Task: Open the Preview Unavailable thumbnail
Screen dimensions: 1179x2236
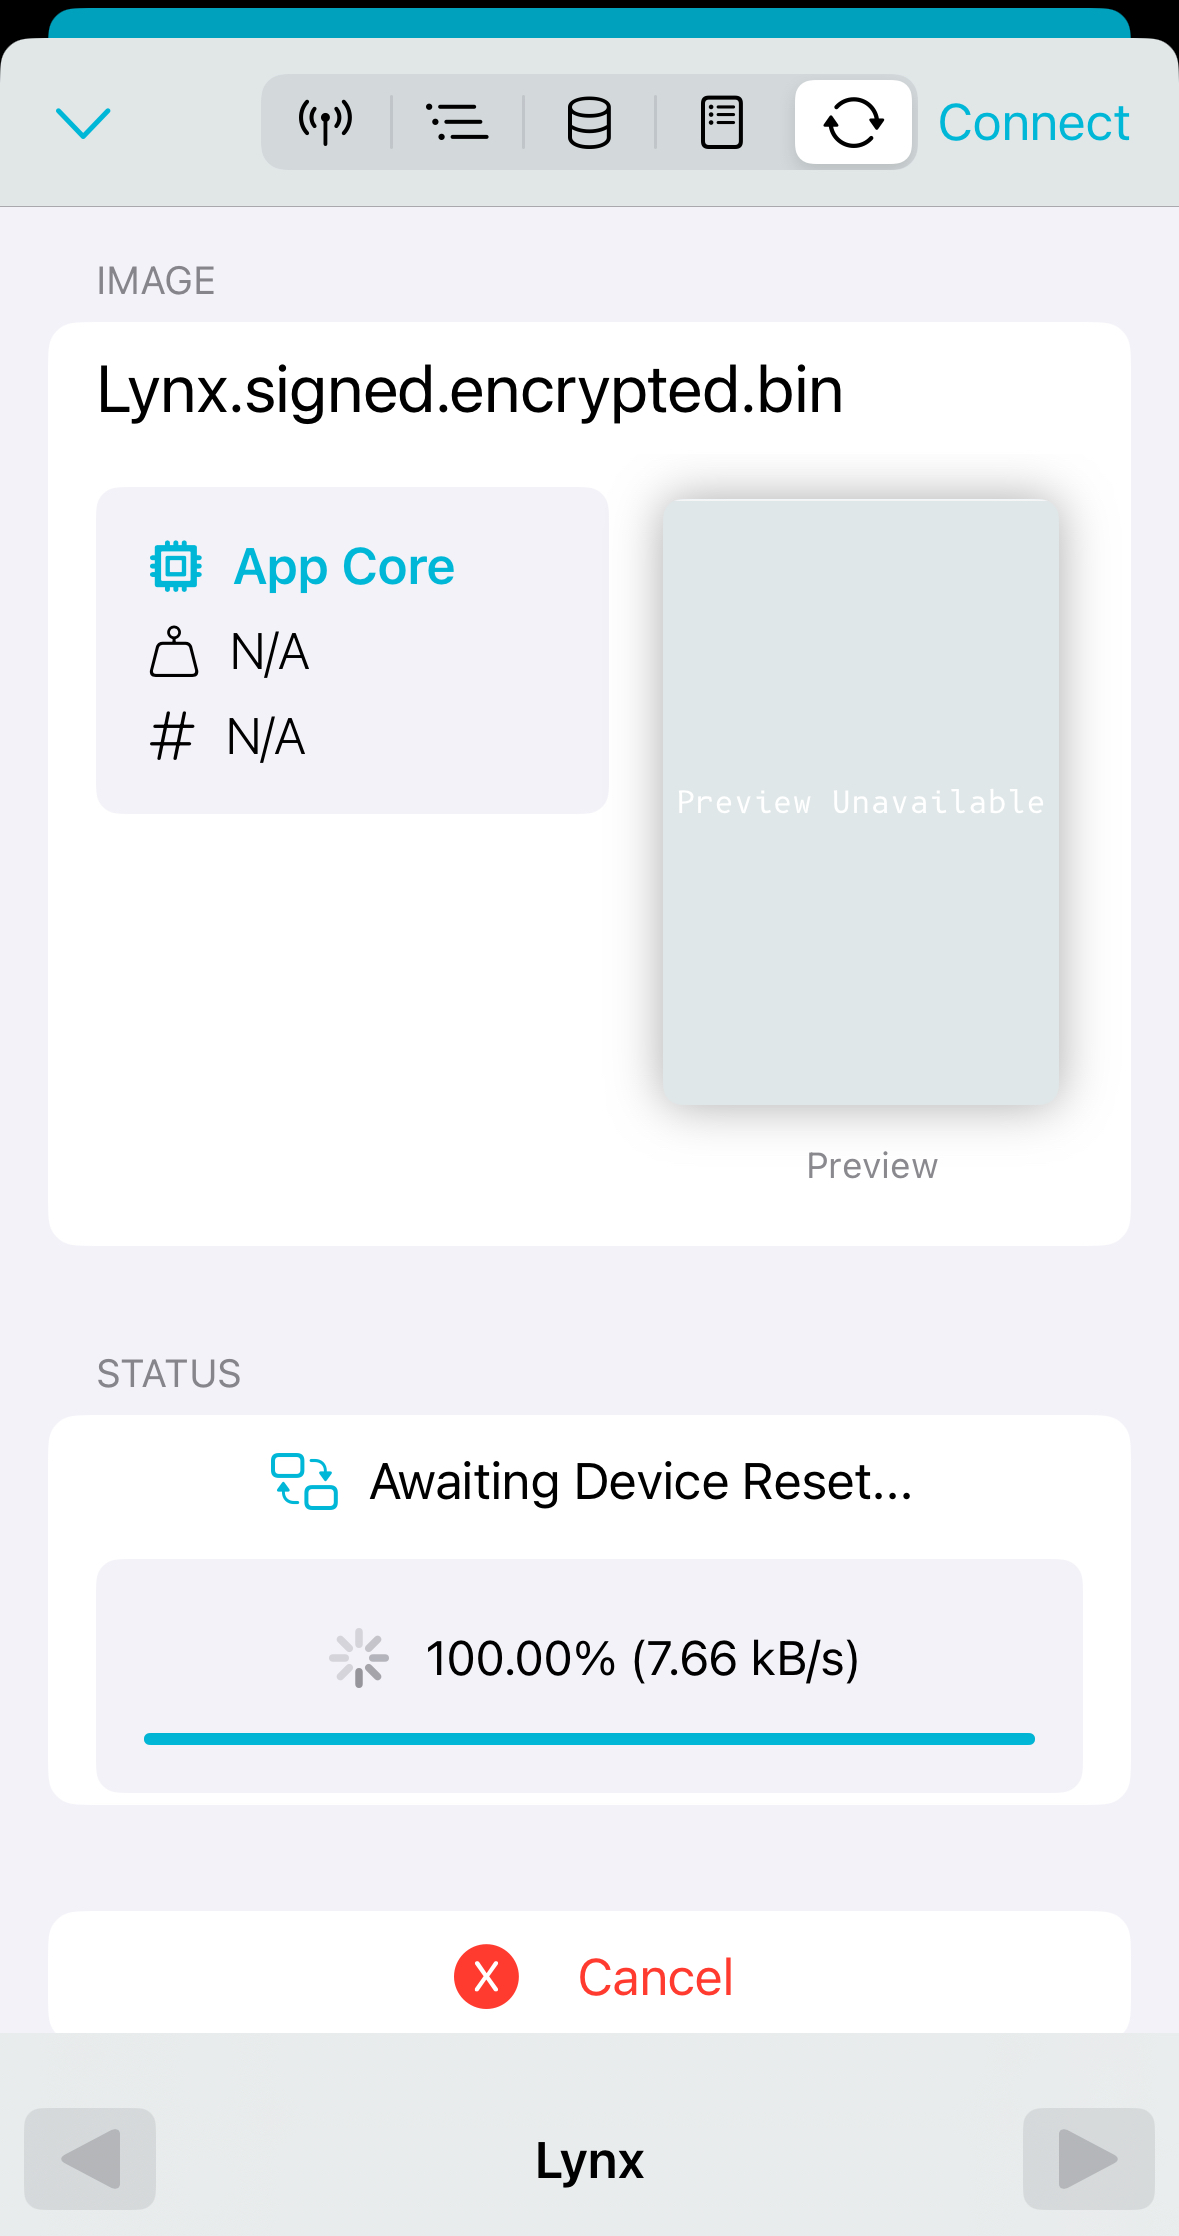Action: [860, 802]
